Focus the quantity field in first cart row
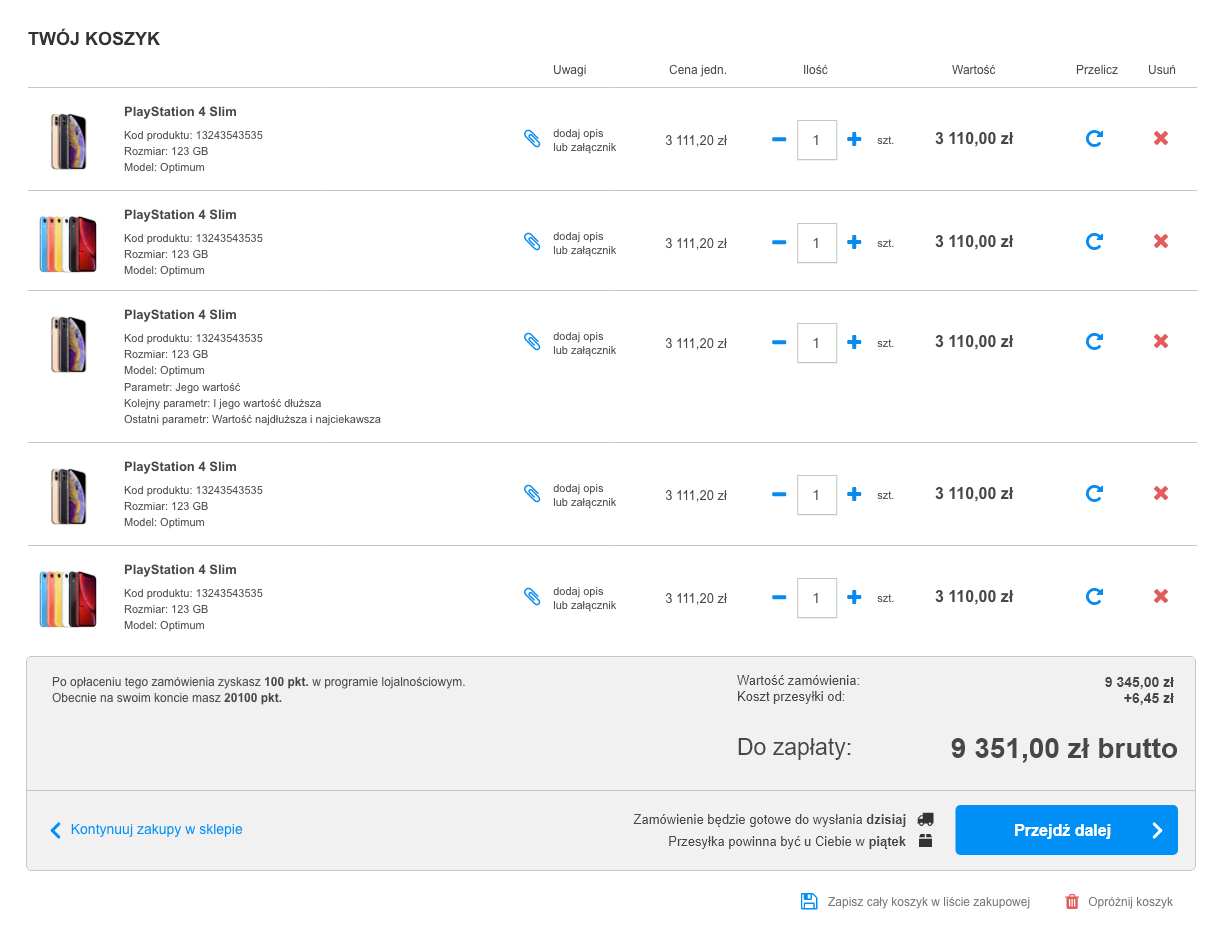The width and height of the screenshot is (1214, 925). coord(817,140)
